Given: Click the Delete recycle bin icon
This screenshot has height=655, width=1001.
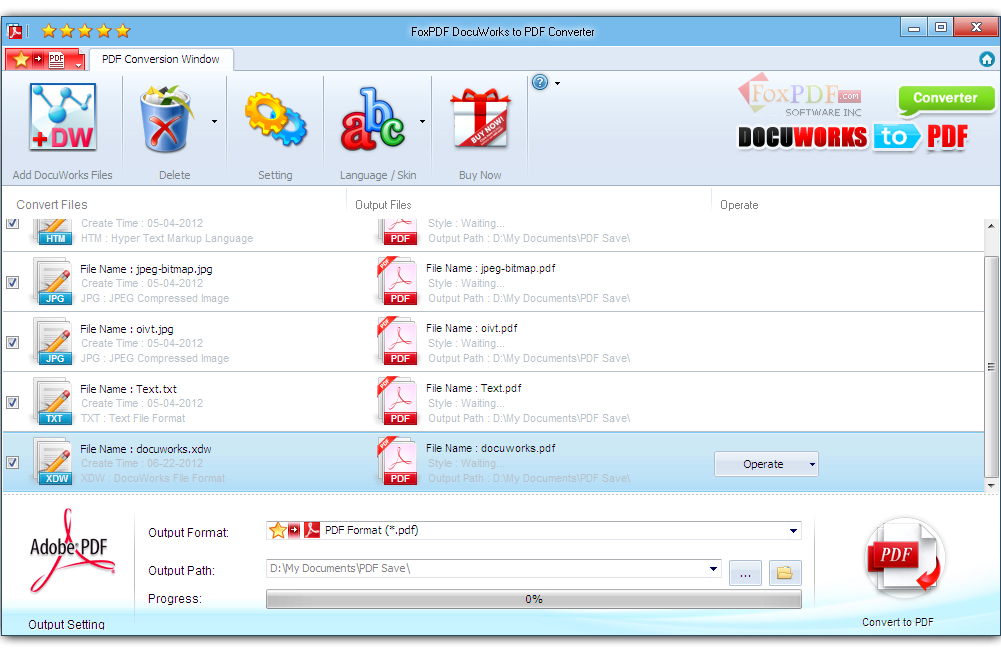Looking at the screenshot, I should (166, 119).
